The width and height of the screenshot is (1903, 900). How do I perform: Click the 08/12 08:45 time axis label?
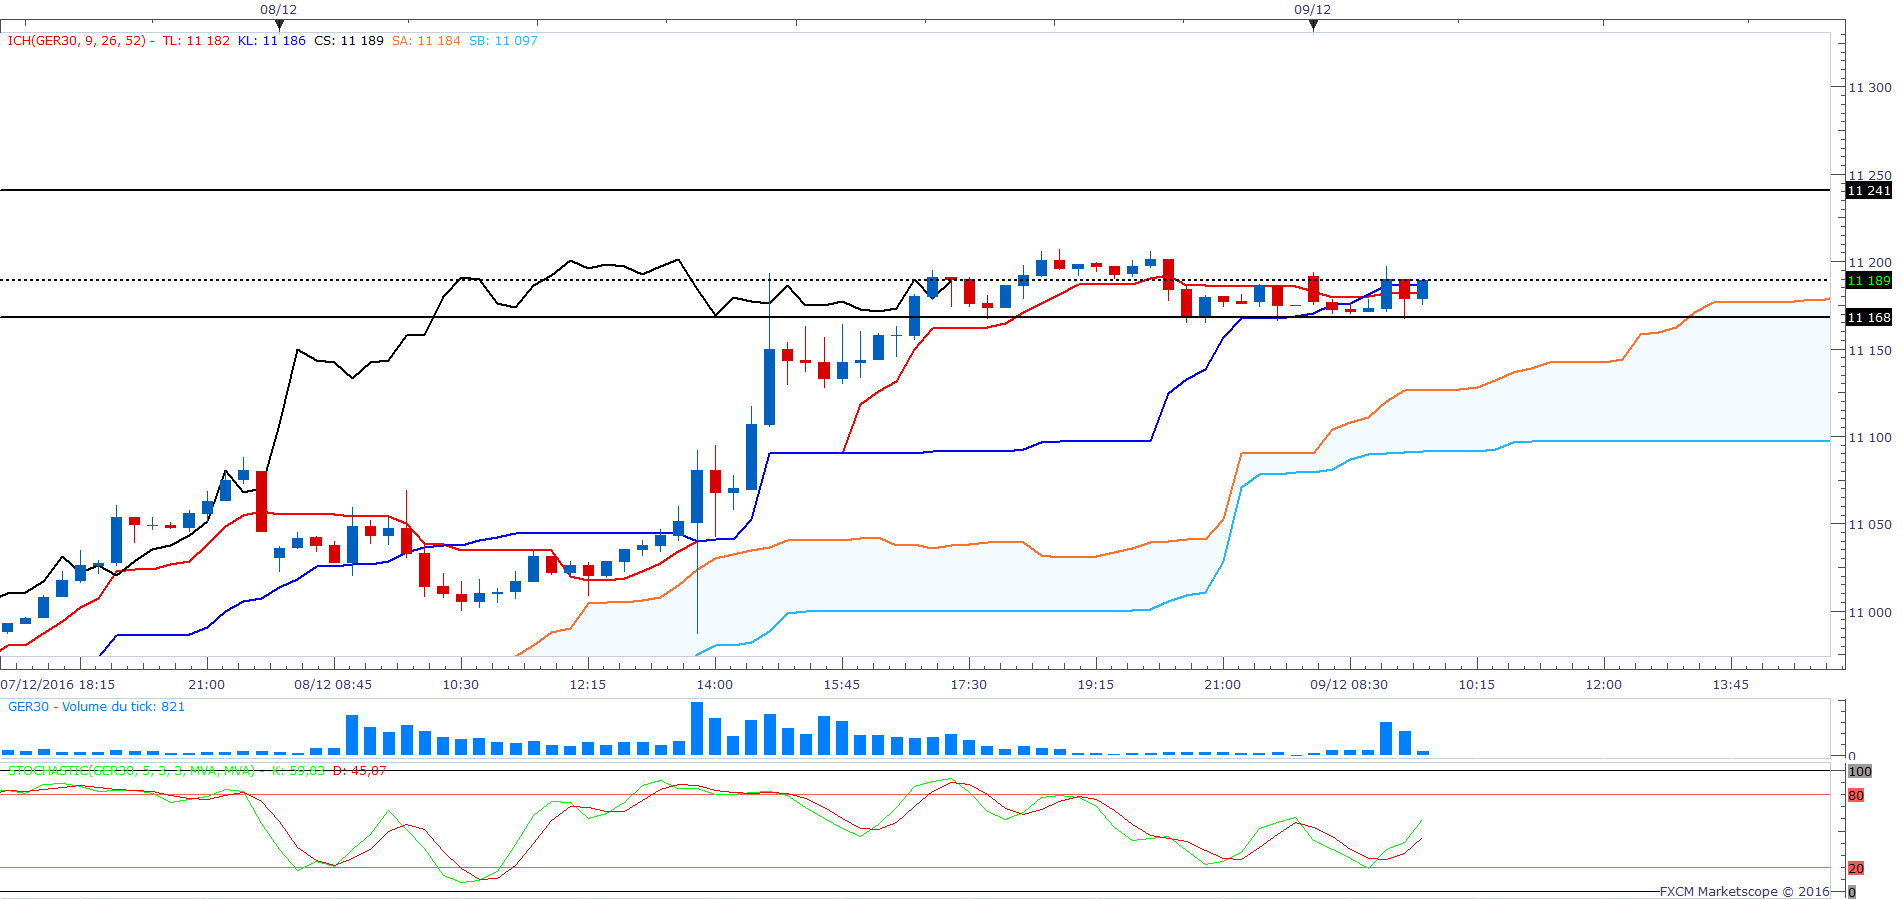[333, 685]
